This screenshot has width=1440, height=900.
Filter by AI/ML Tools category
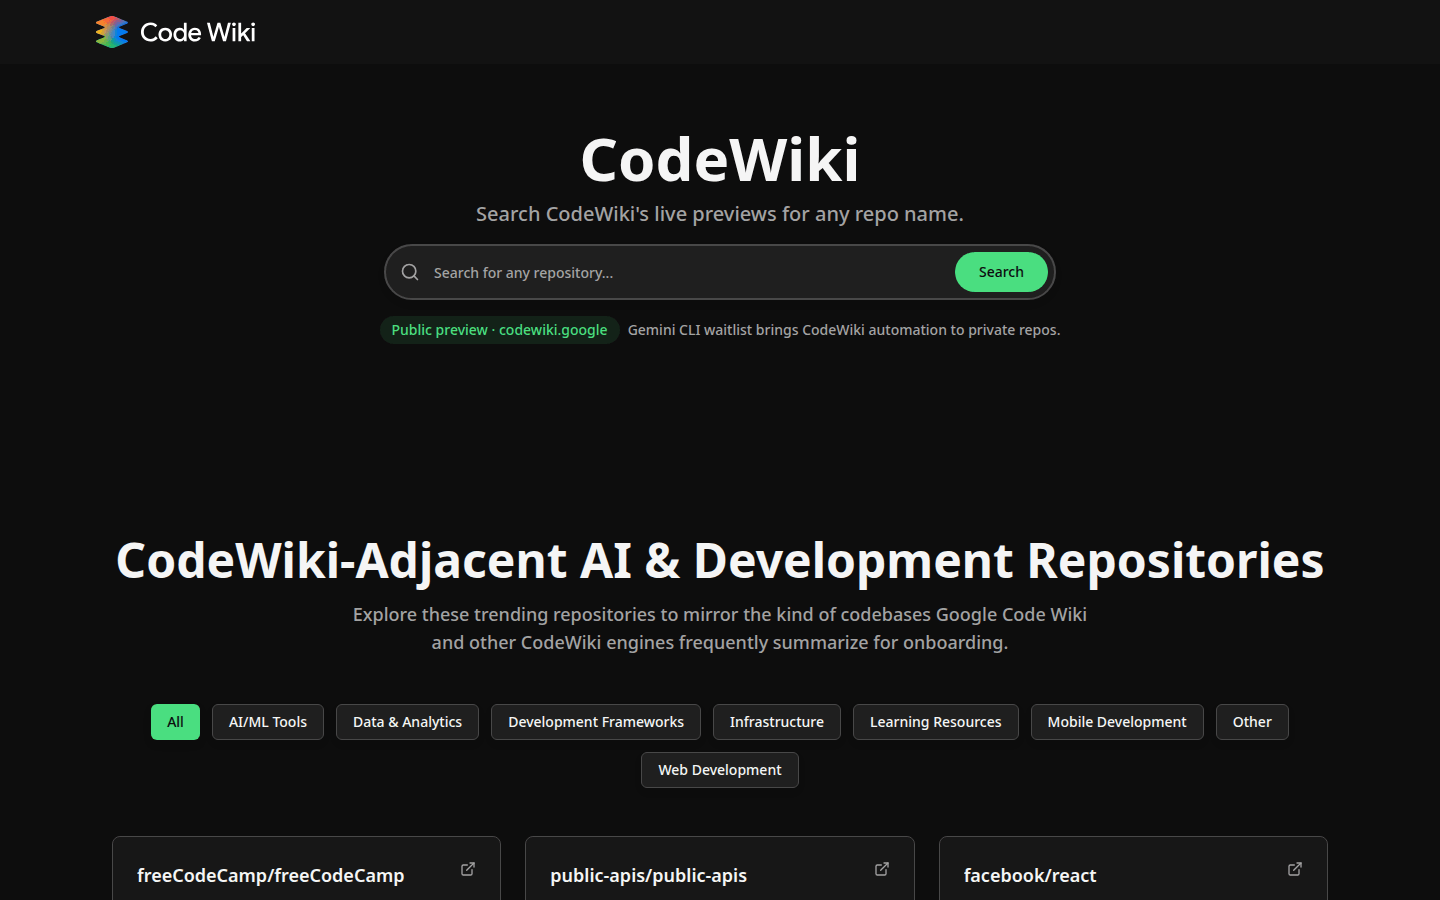(268, 722)
